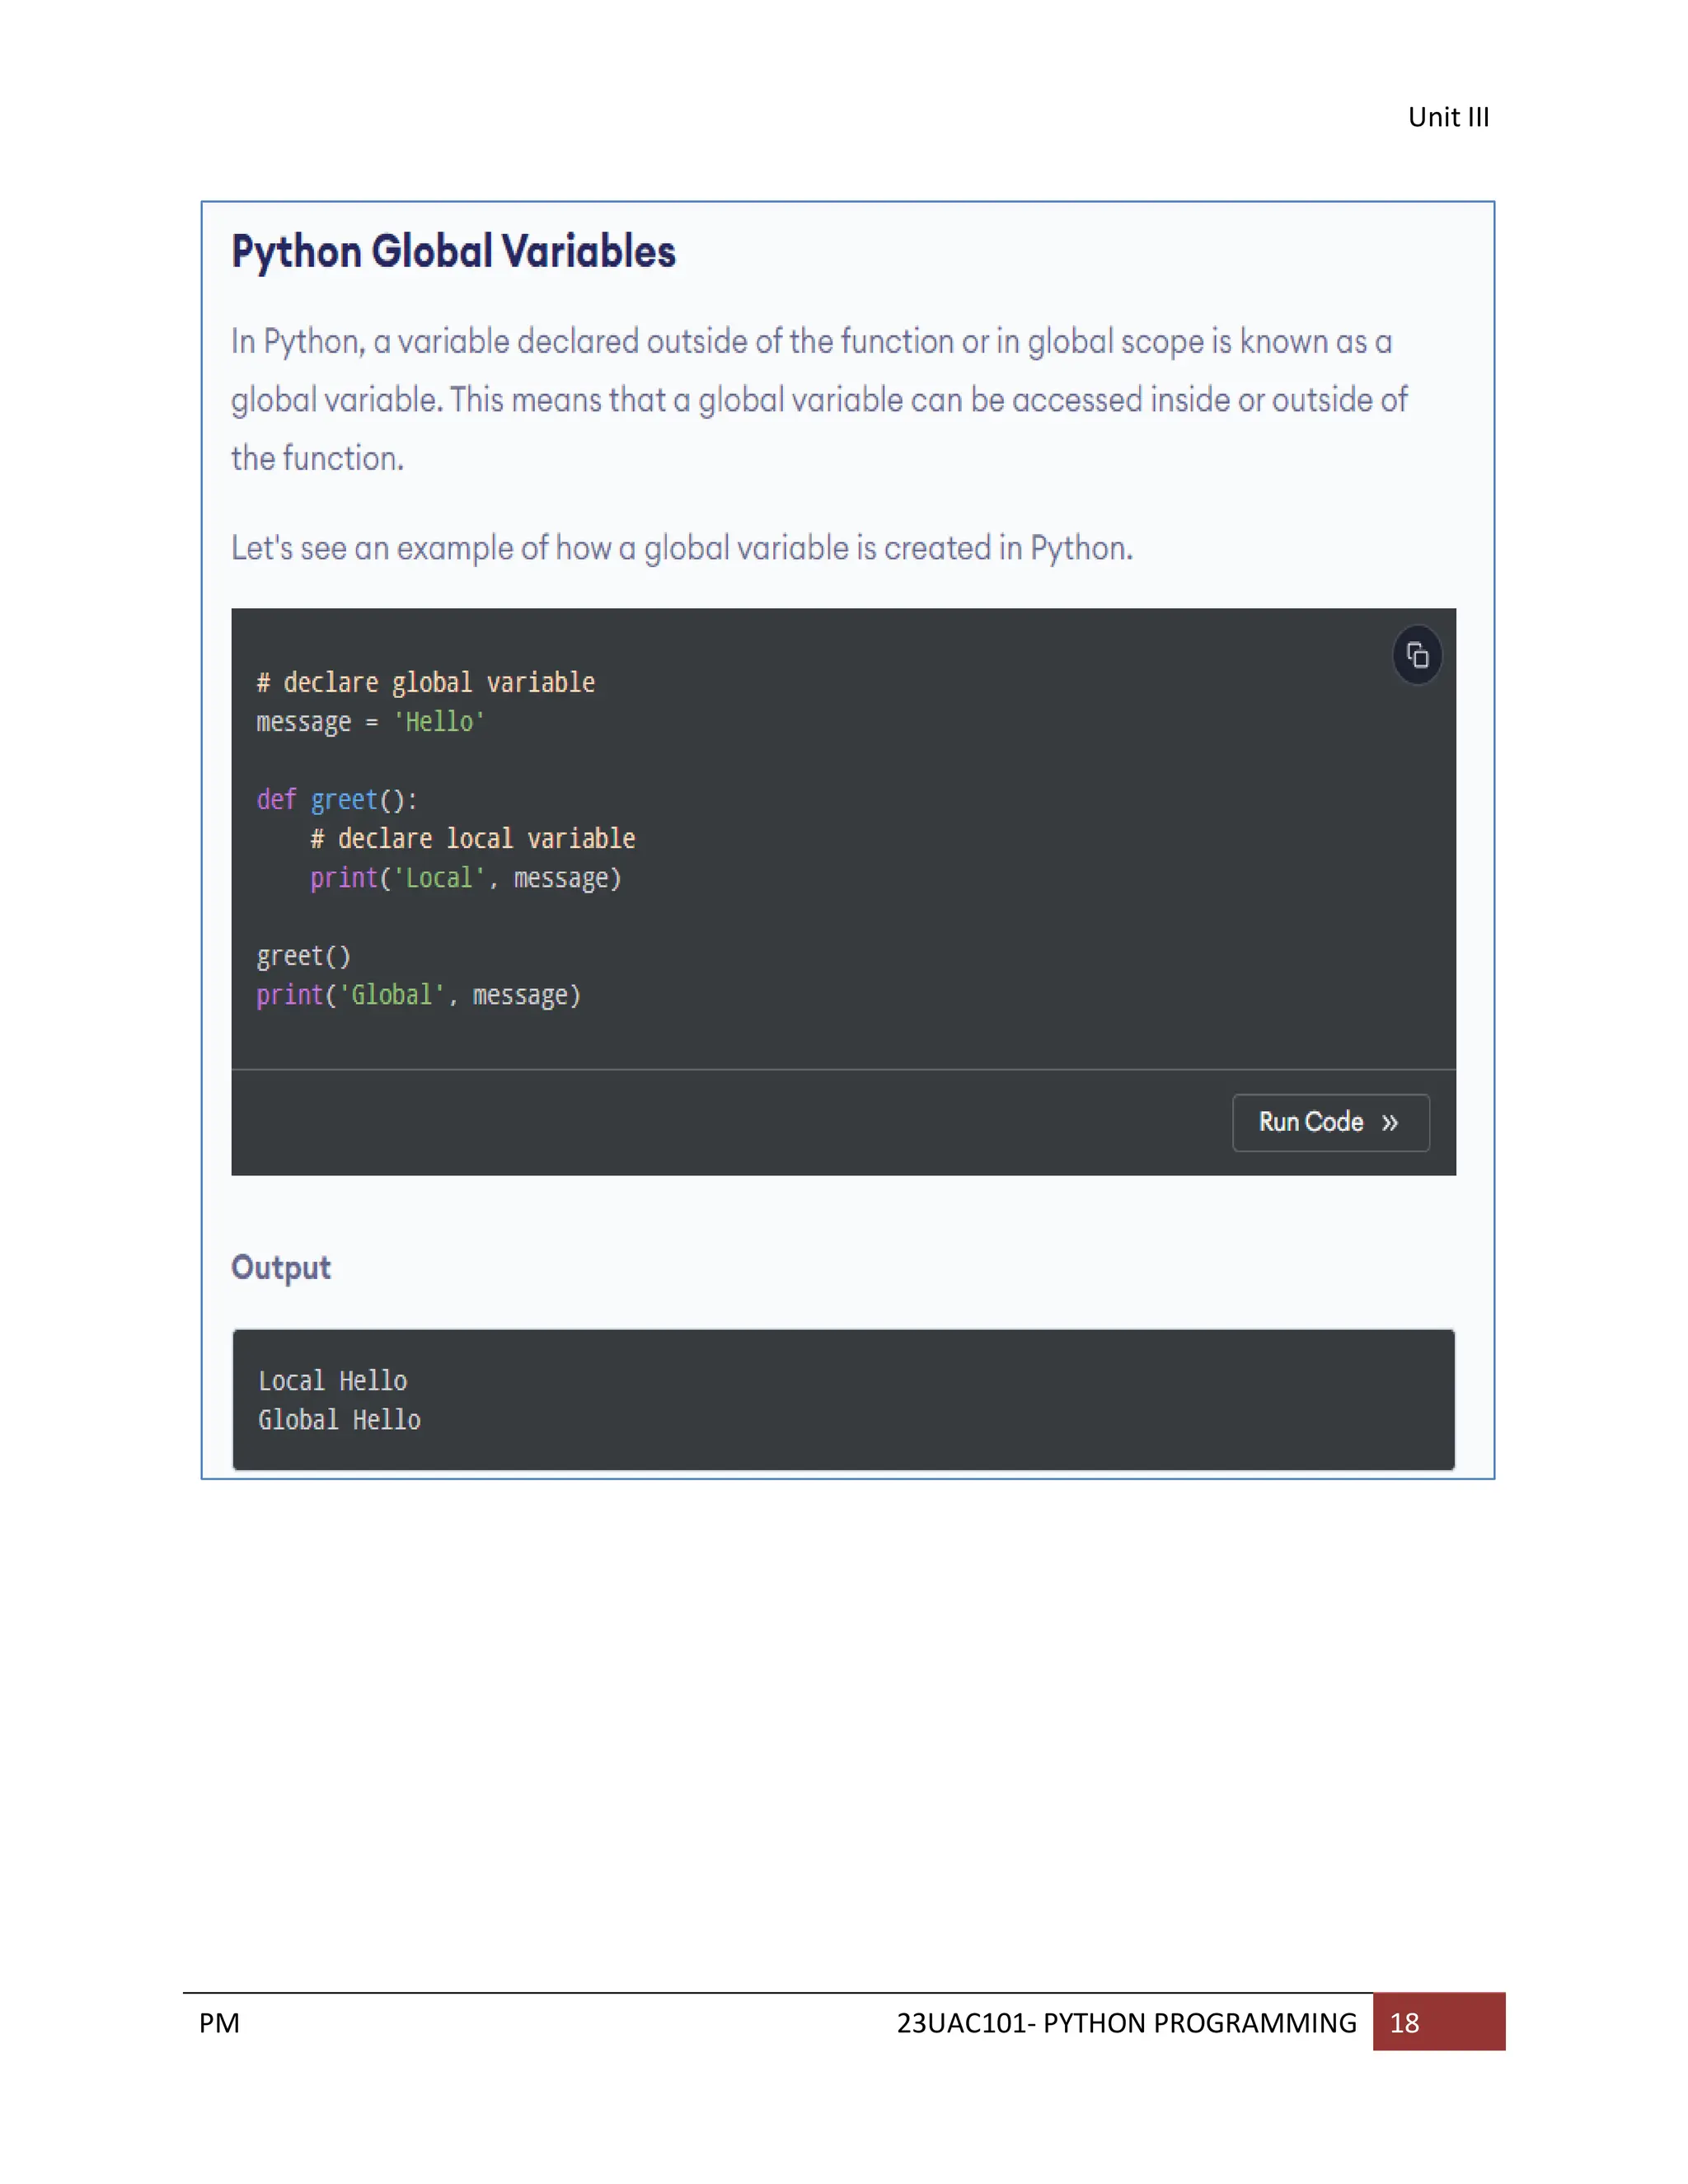Click the '# declare local variable' comment
This screenshot has width=1688, height=2184.
point(472,838)
